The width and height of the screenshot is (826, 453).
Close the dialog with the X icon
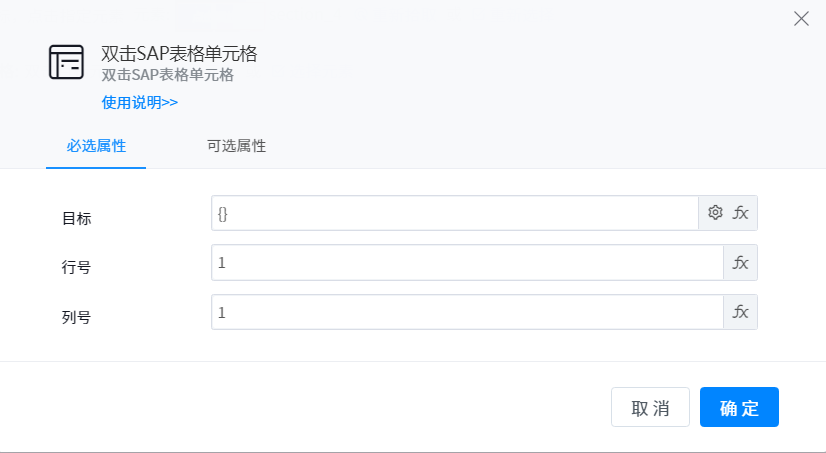pos(801,18)
